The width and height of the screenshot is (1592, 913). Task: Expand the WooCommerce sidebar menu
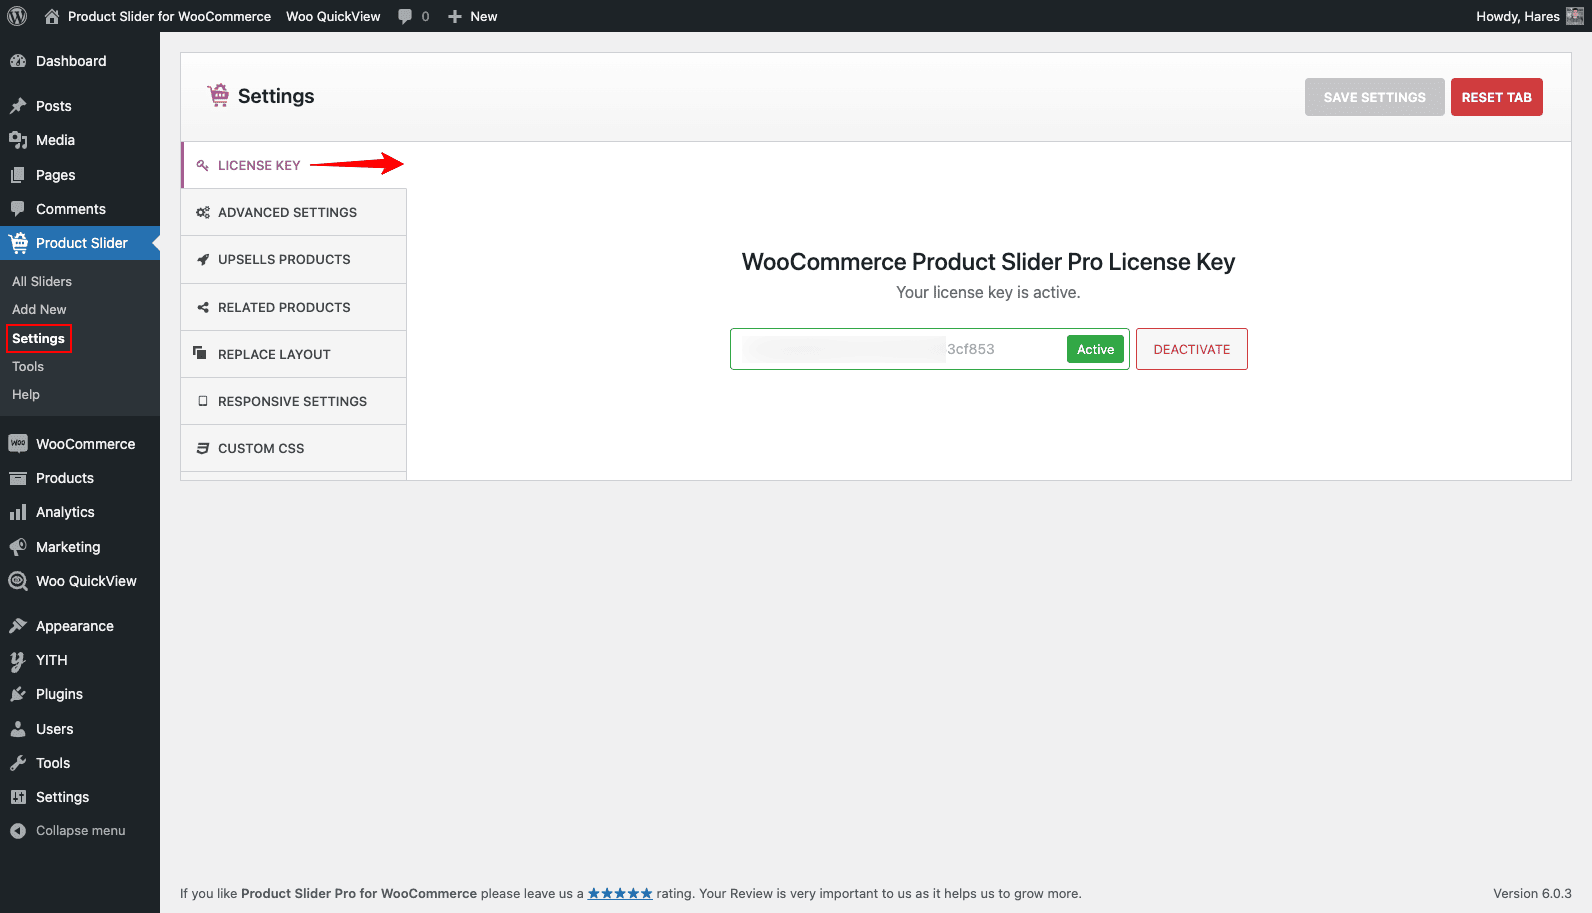[x=85, y=444]
